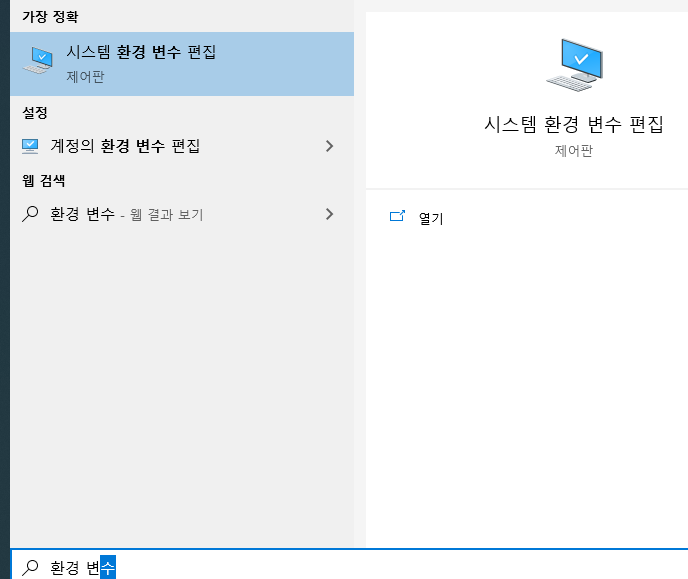
Task: Expand the chevron for the 환경 변수 web result
Action: (x=330, y=214)
